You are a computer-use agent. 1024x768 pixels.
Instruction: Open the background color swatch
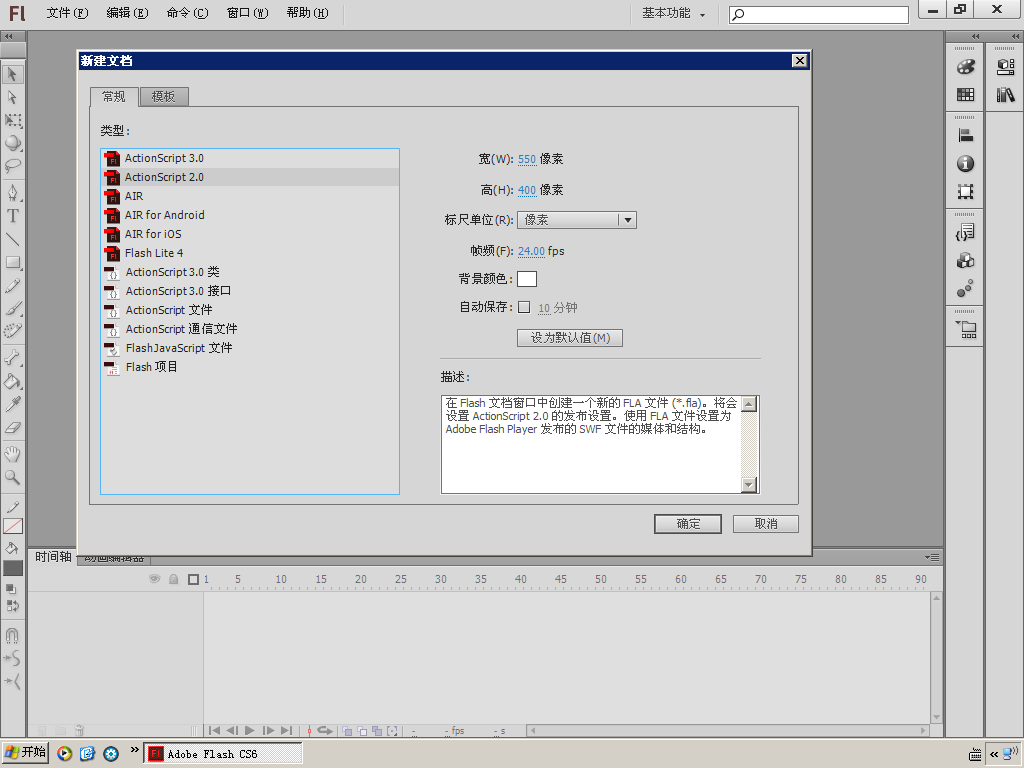coord(526,279)
